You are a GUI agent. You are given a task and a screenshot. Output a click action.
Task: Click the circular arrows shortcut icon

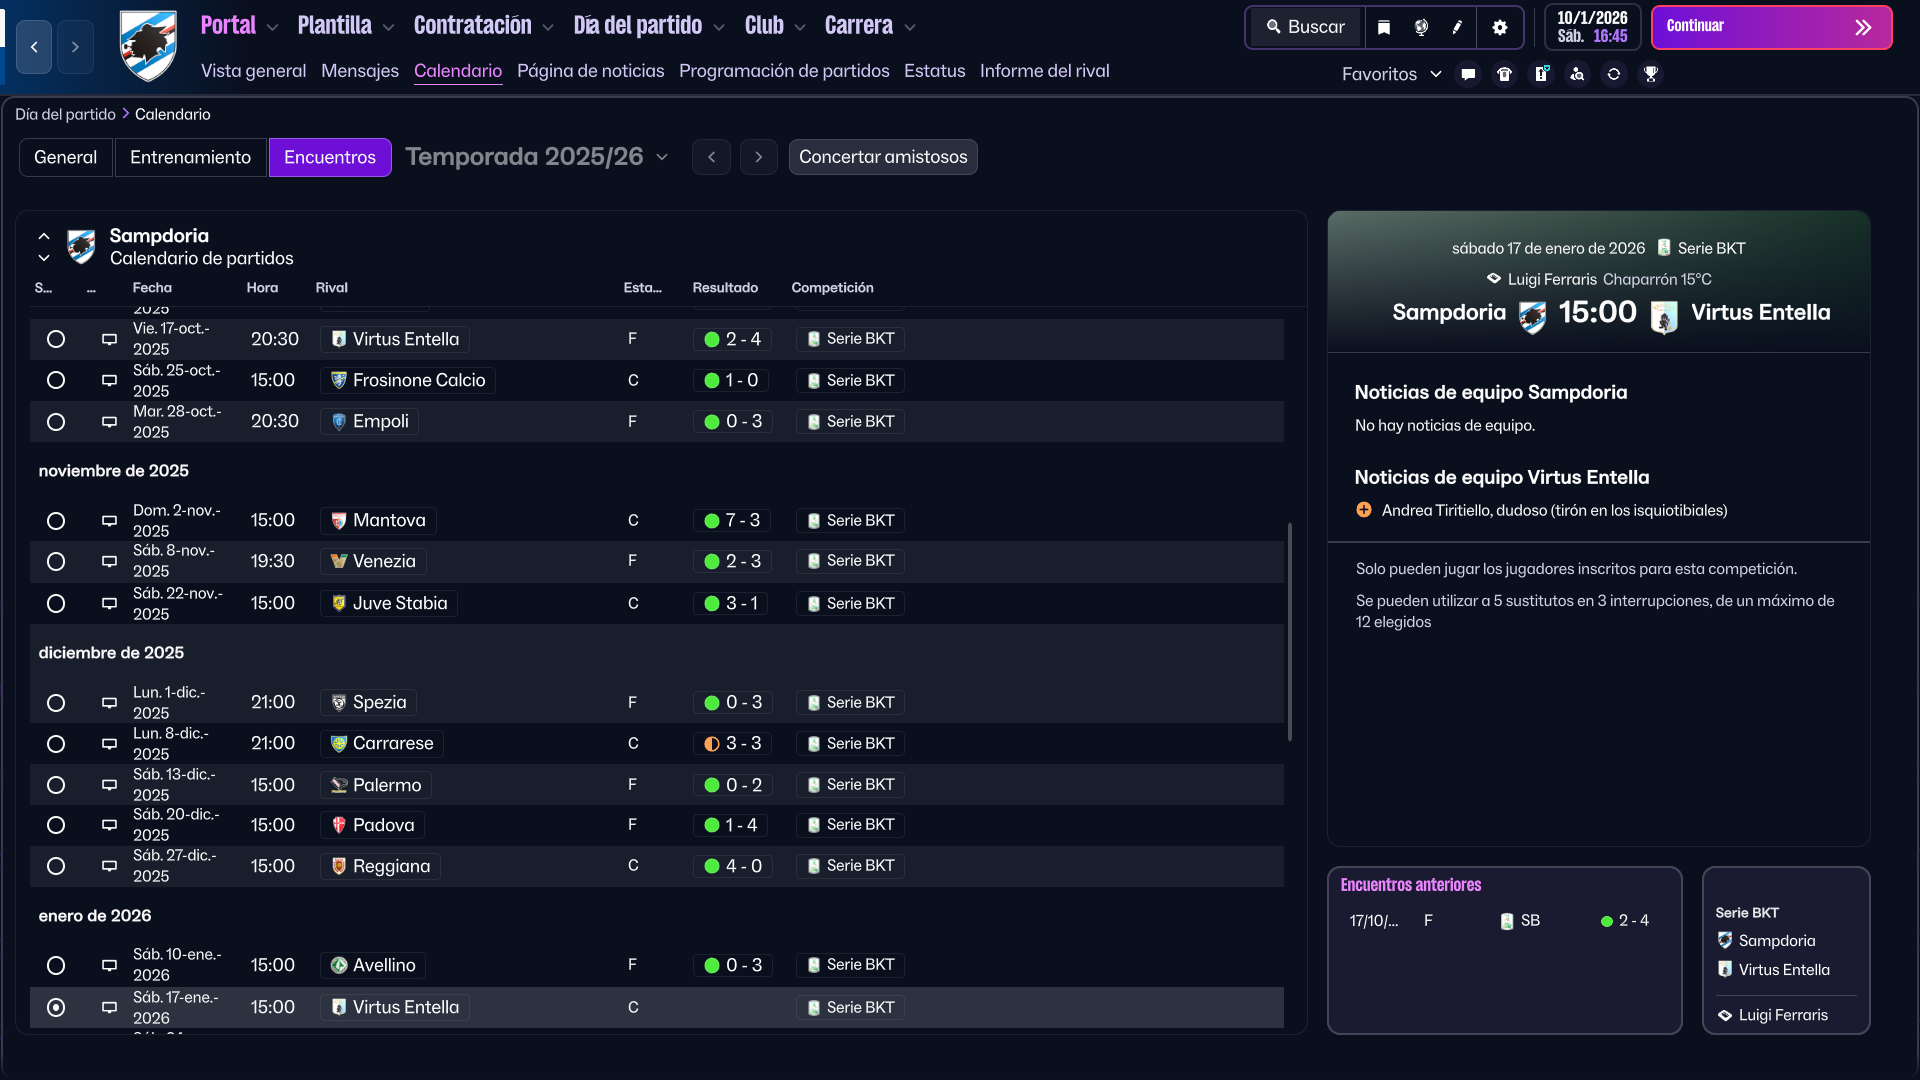coord(1614,74)
